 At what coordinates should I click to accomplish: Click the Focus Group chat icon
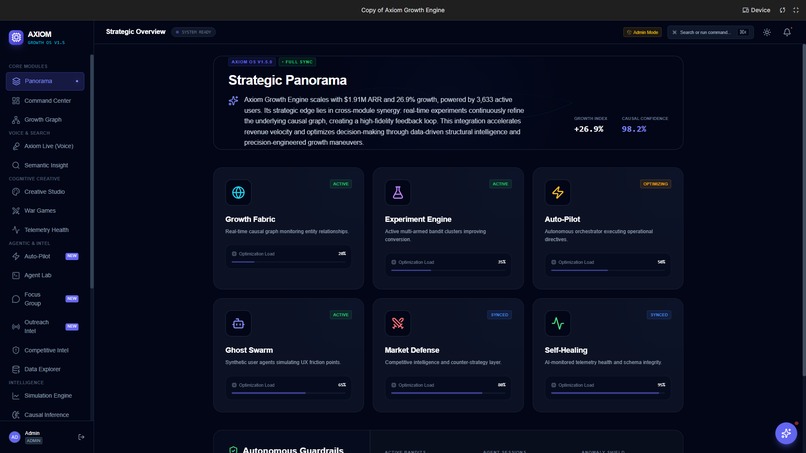pos(16,299)
